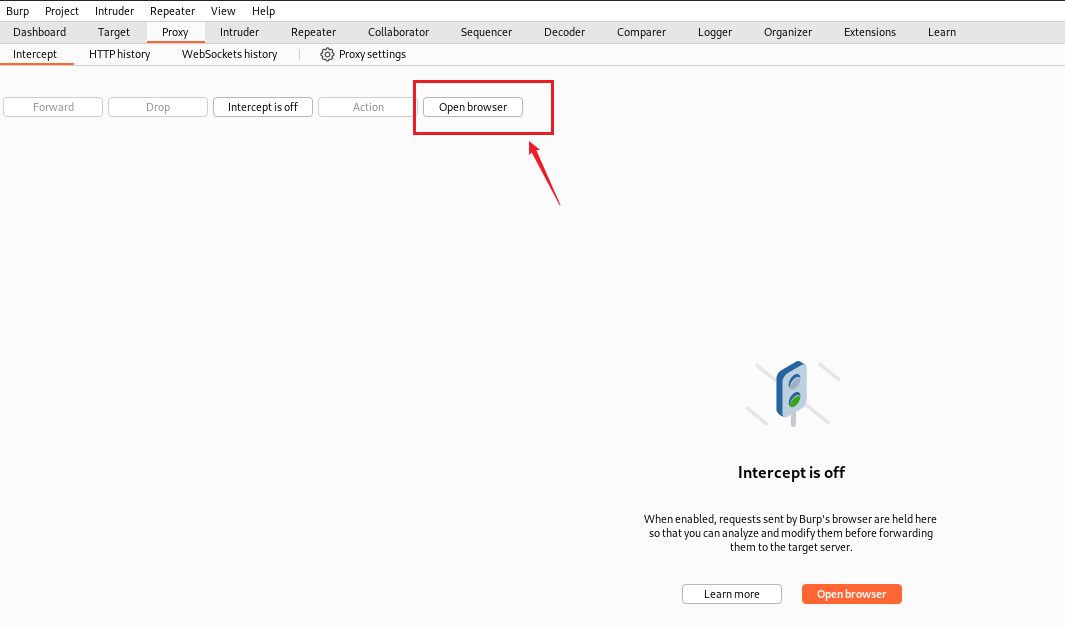Click the Proxy settings gear icon
This screenshot has height=626, width=1065.
tap(327, 54)
